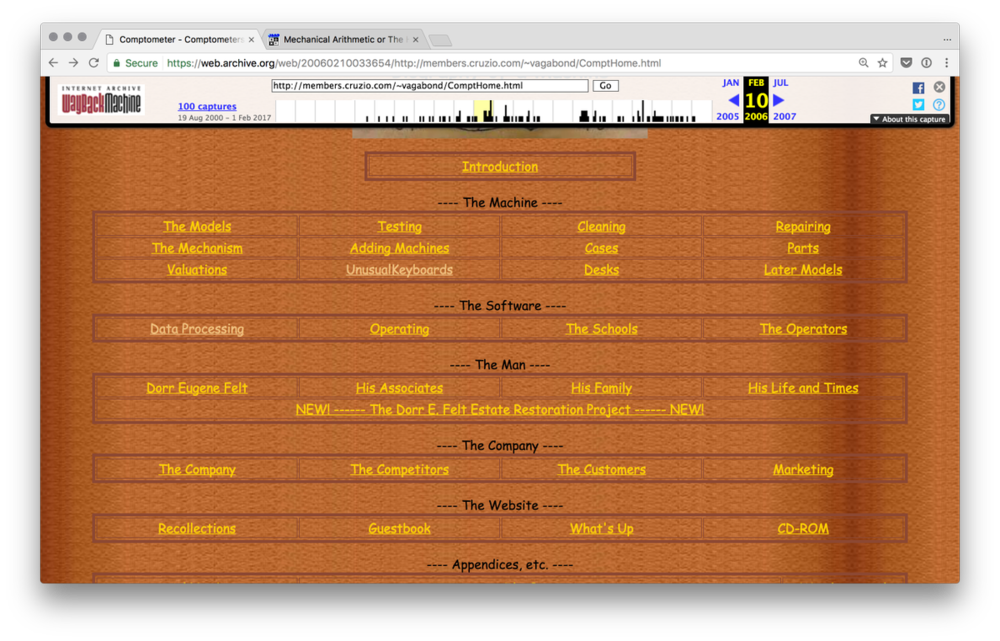Reload the current page

(94, 63)
